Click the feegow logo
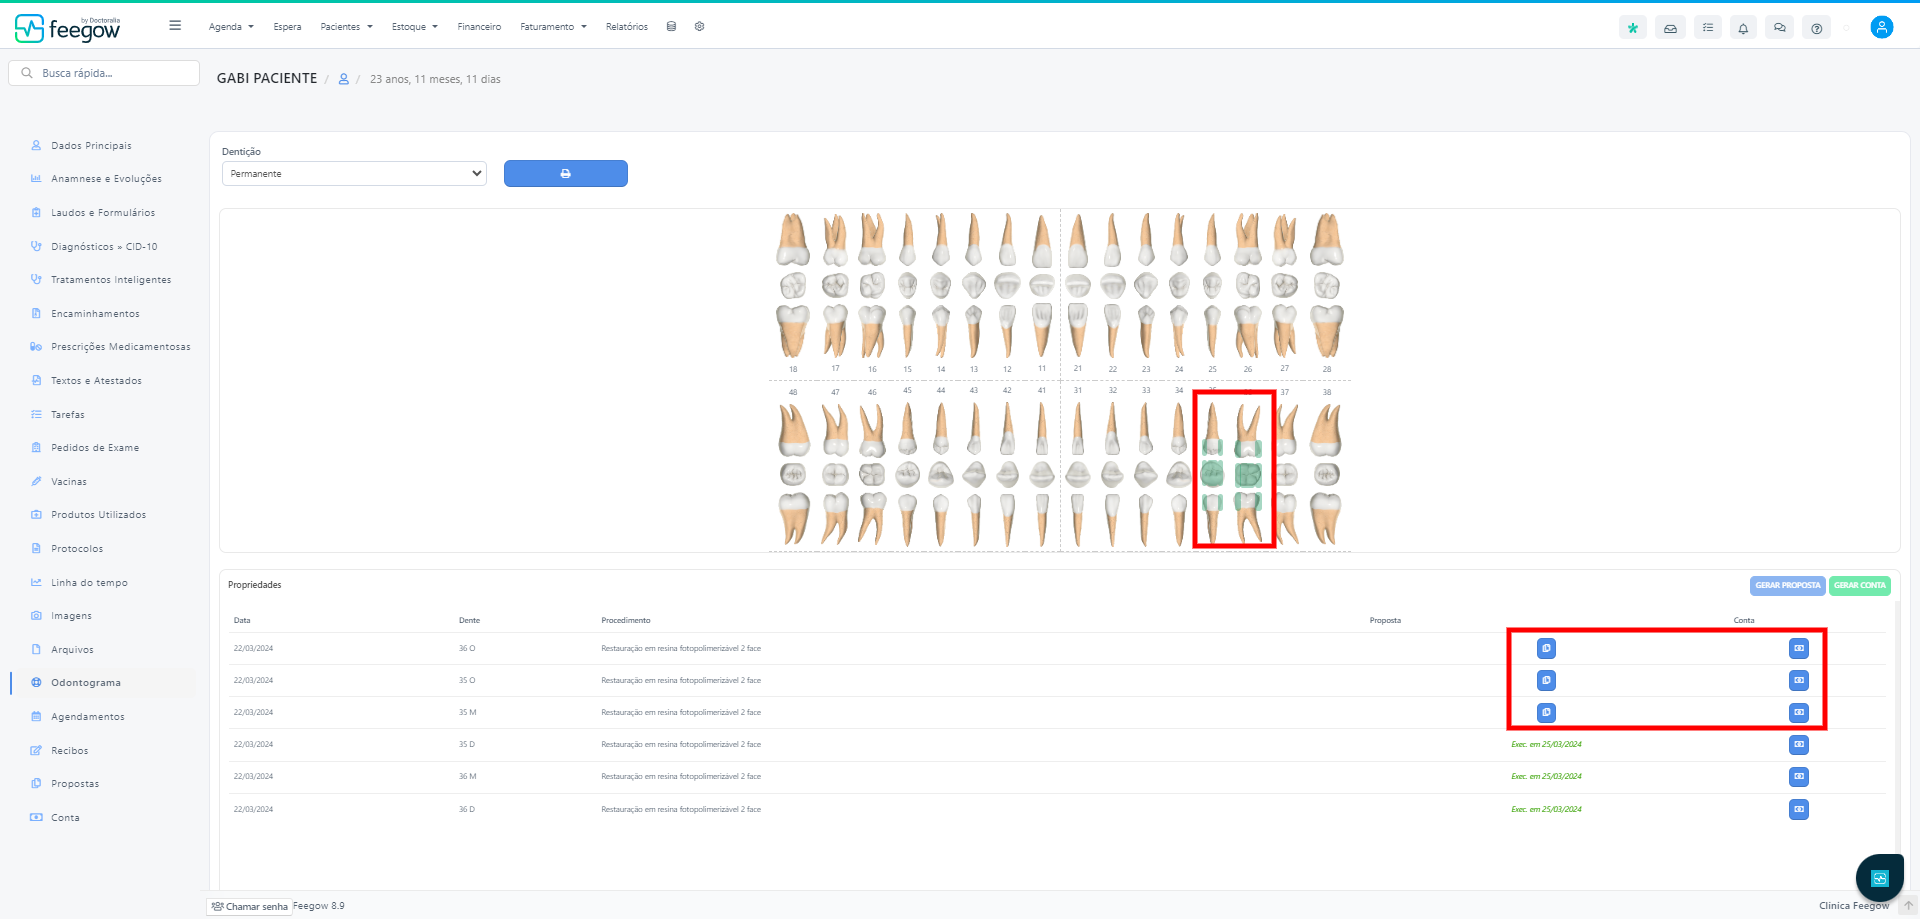 coord(68,28)
